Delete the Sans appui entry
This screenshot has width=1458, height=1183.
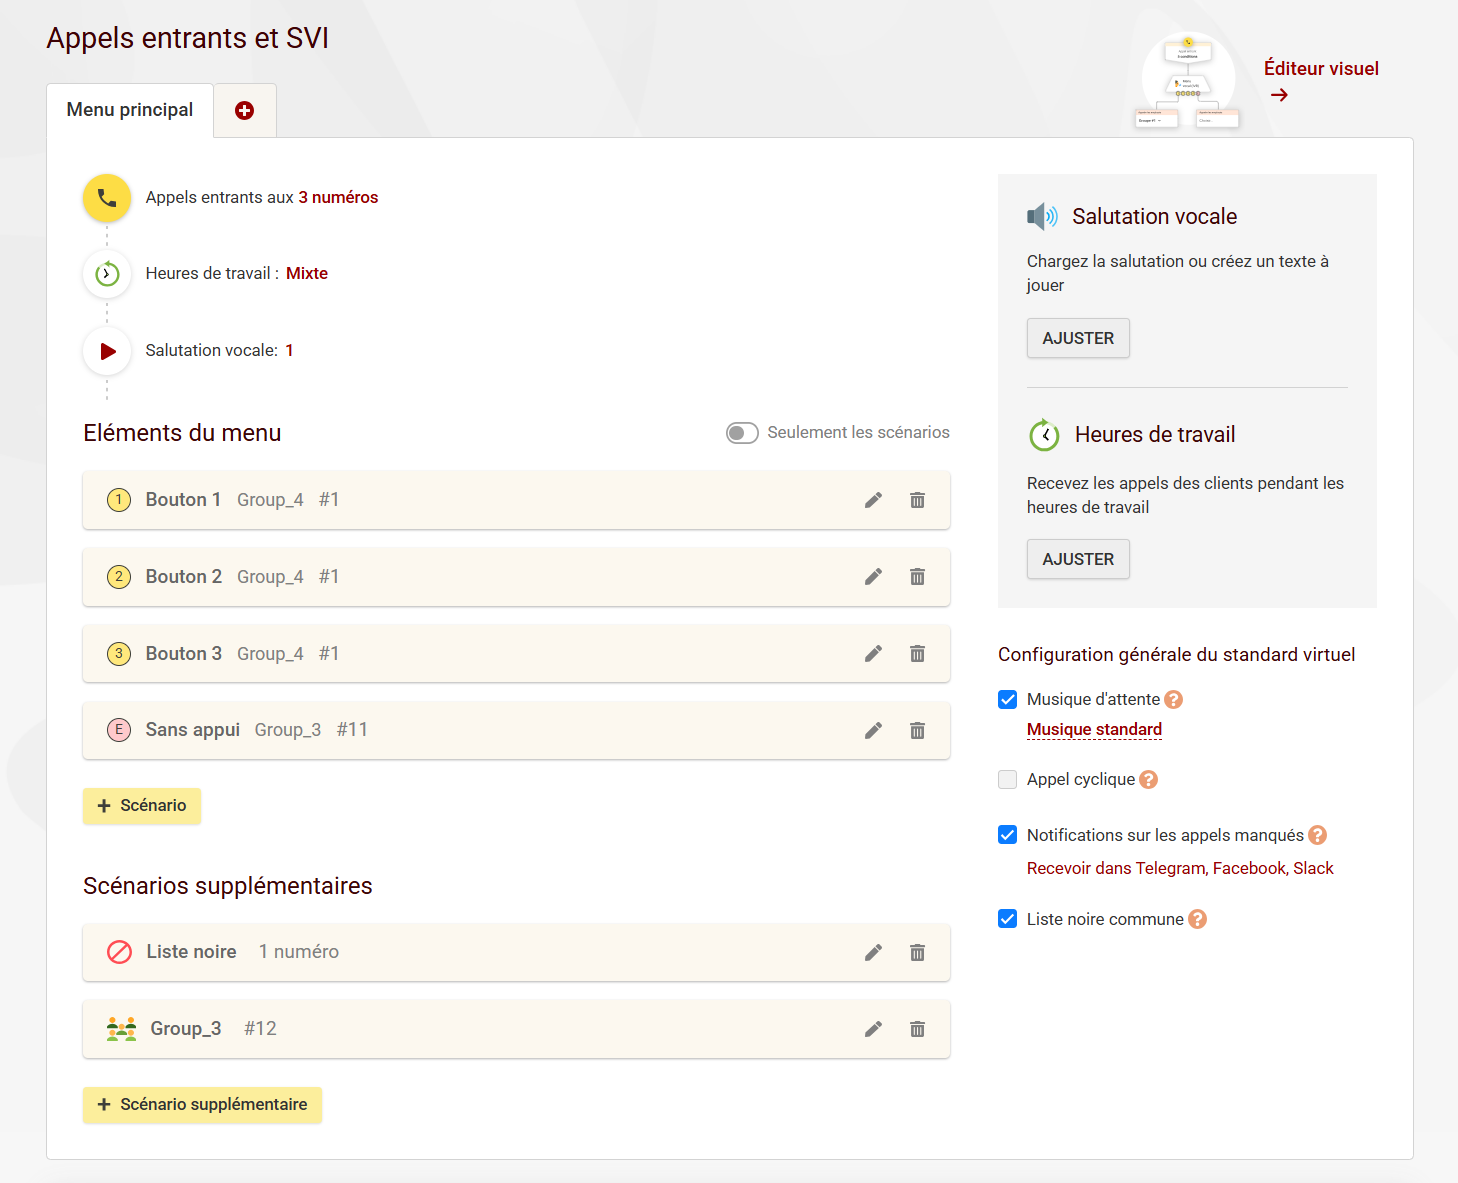coord(917,731)
